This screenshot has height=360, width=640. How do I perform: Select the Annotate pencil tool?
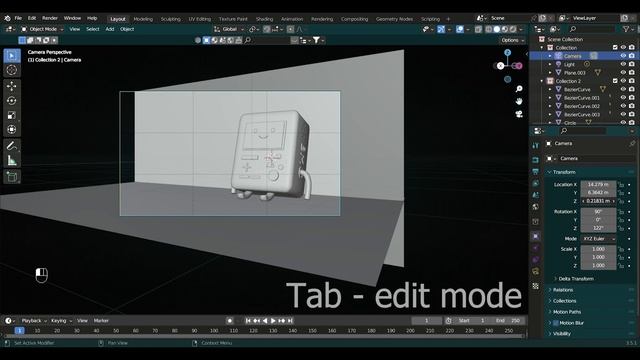click(x=11, y=146)
